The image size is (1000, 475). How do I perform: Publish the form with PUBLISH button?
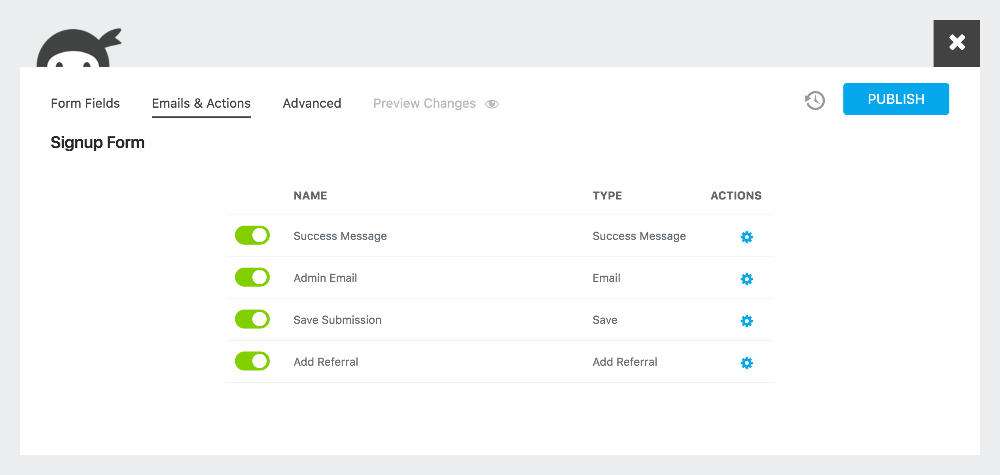[896, 99]
